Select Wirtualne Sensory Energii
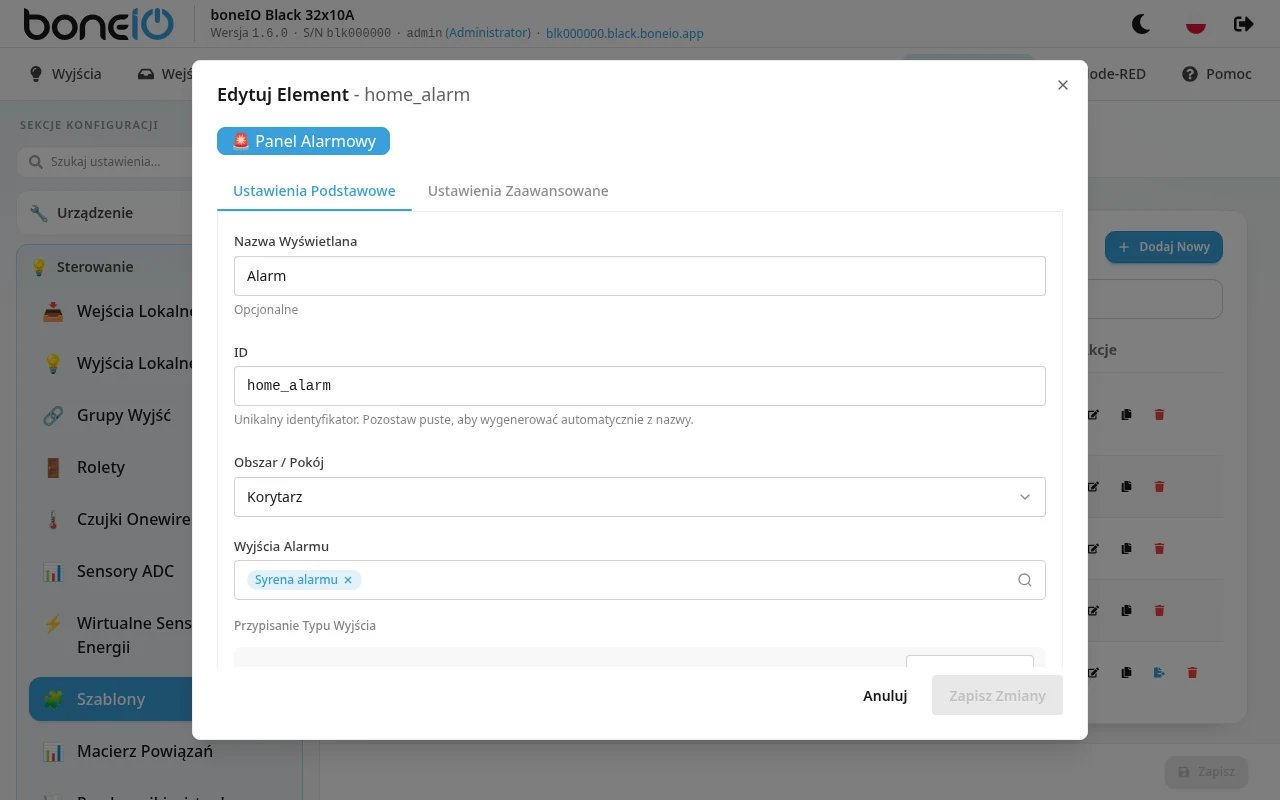 (x=116, y=635)
